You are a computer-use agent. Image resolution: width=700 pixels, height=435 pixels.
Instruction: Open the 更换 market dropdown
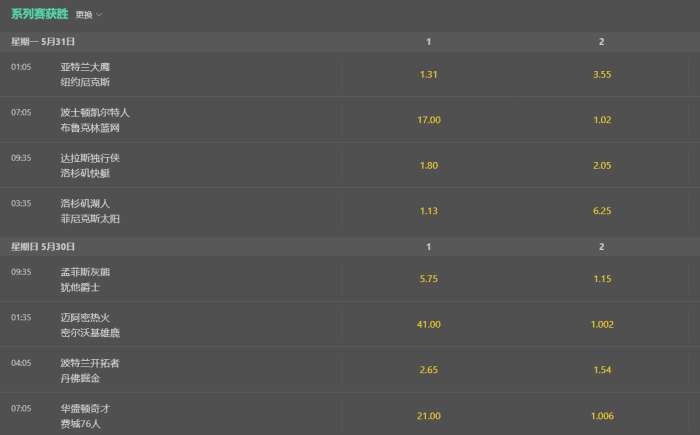pyautogui.click(x=89, y=15)
